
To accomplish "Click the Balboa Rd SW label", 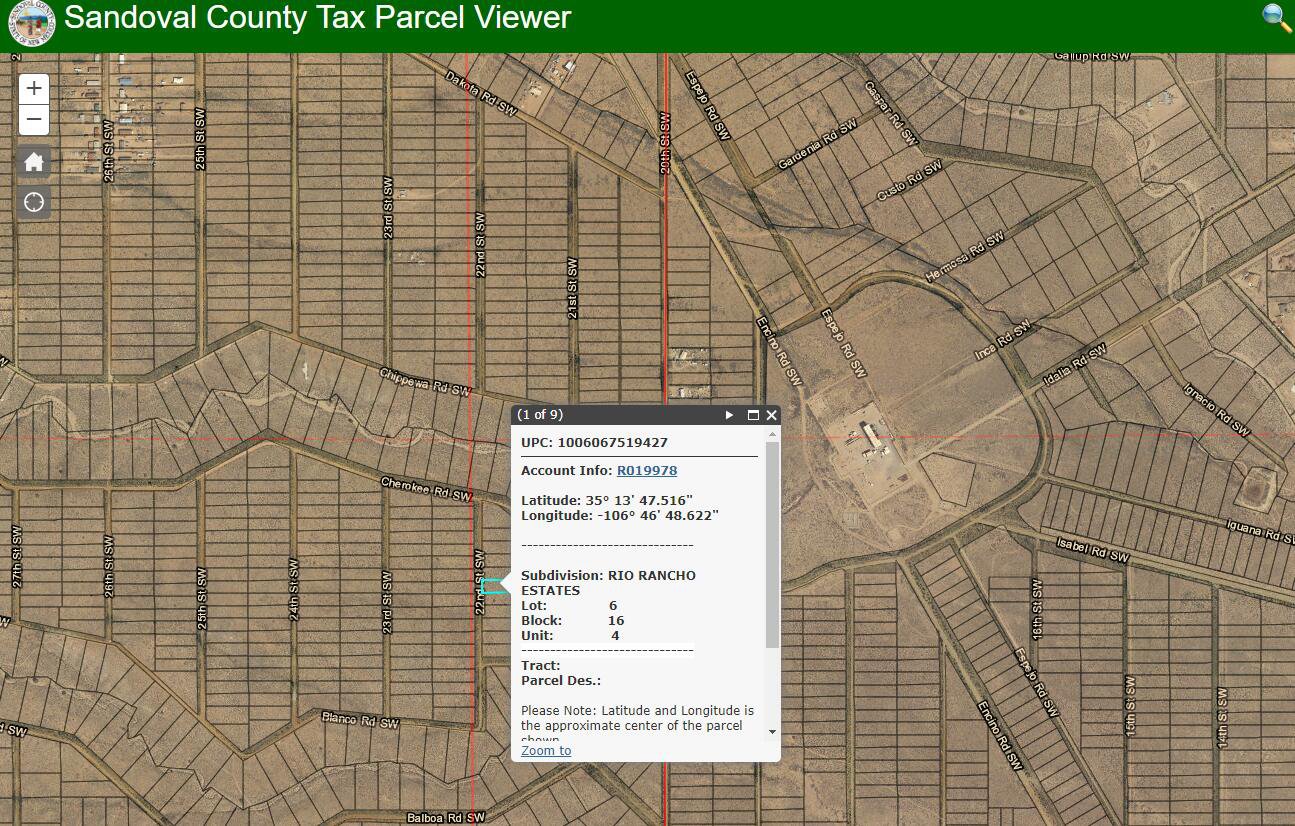I will (446, 818).
